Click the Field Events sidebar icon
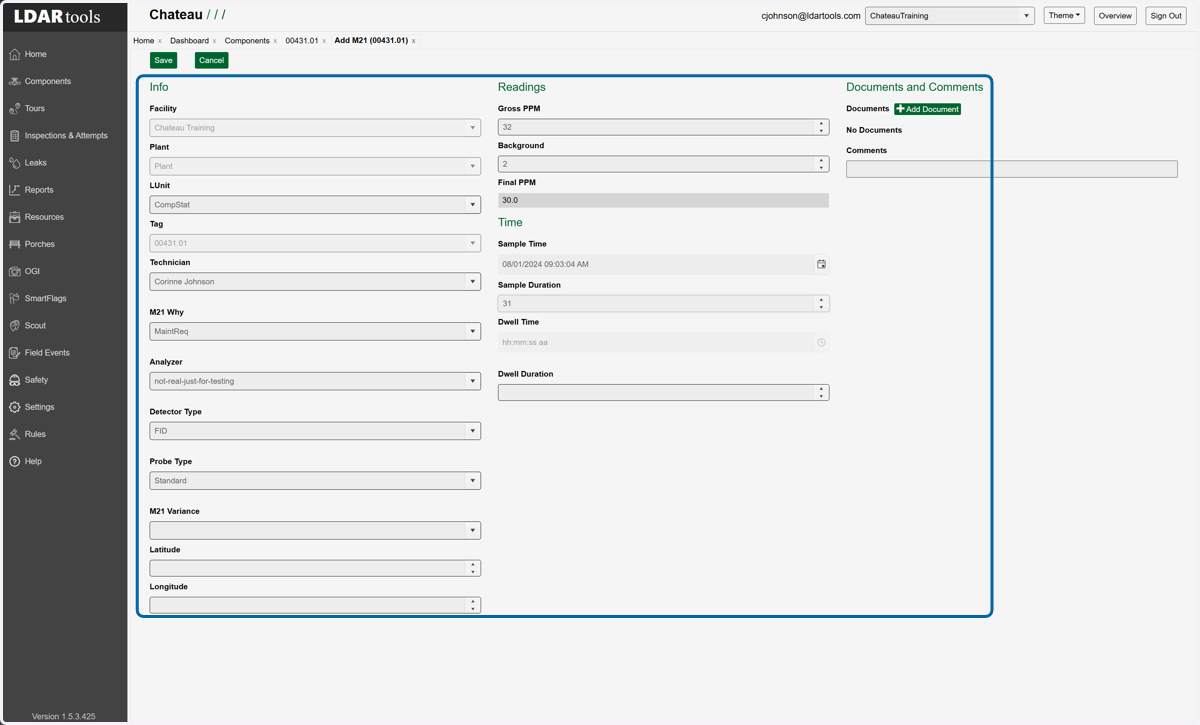Viewport: 1200px width, 725px height. tap(14, 352)
